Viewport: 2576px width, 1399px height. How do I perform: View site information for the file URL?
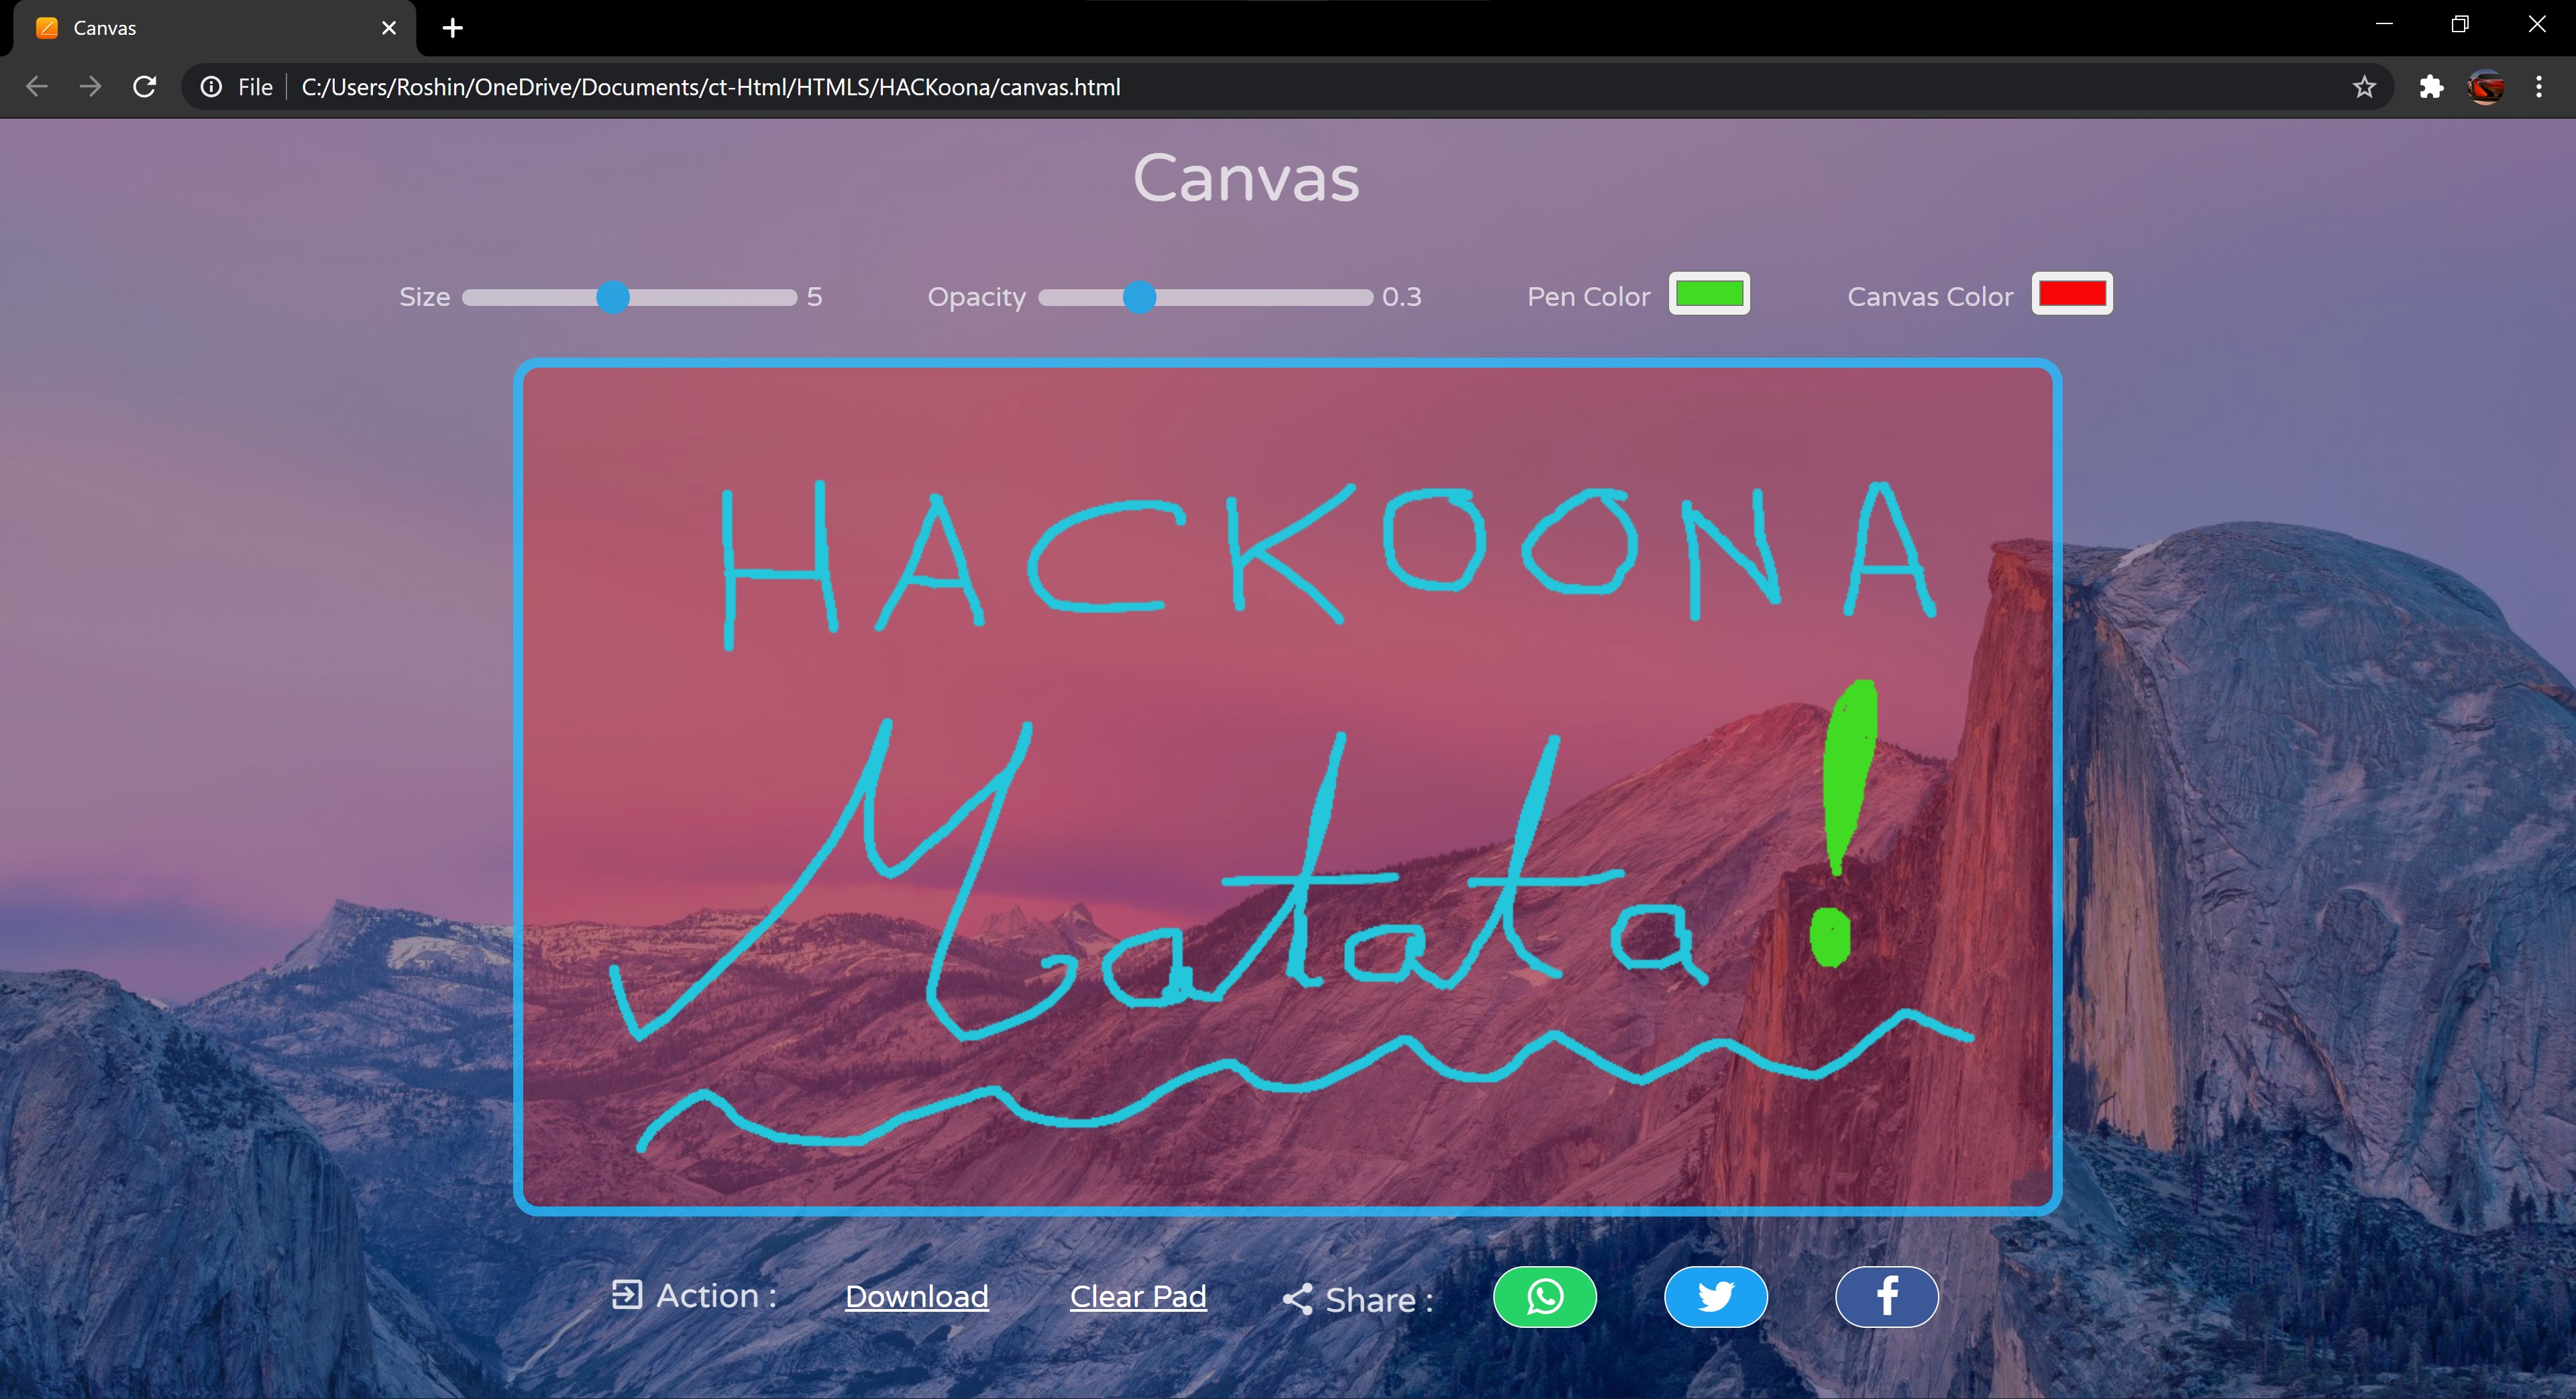click(211, 87)
